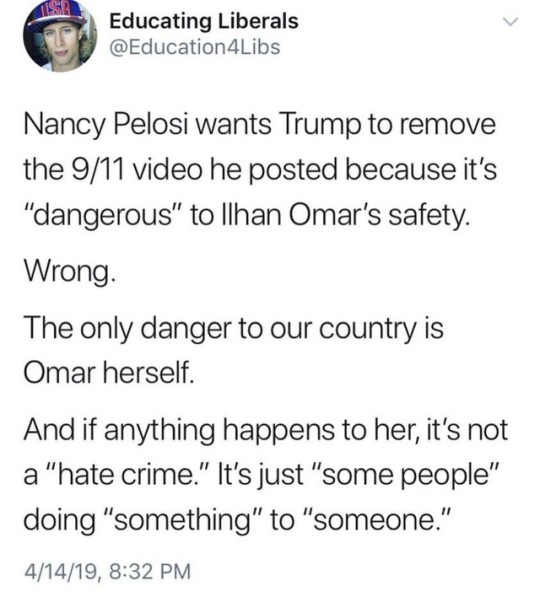
Task: Select the line "Omar herself."
Action: tap(109, 373)
